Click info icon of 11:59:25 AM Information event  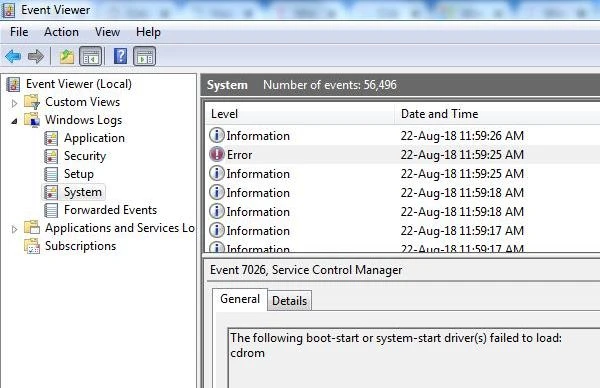coord(217,173)
